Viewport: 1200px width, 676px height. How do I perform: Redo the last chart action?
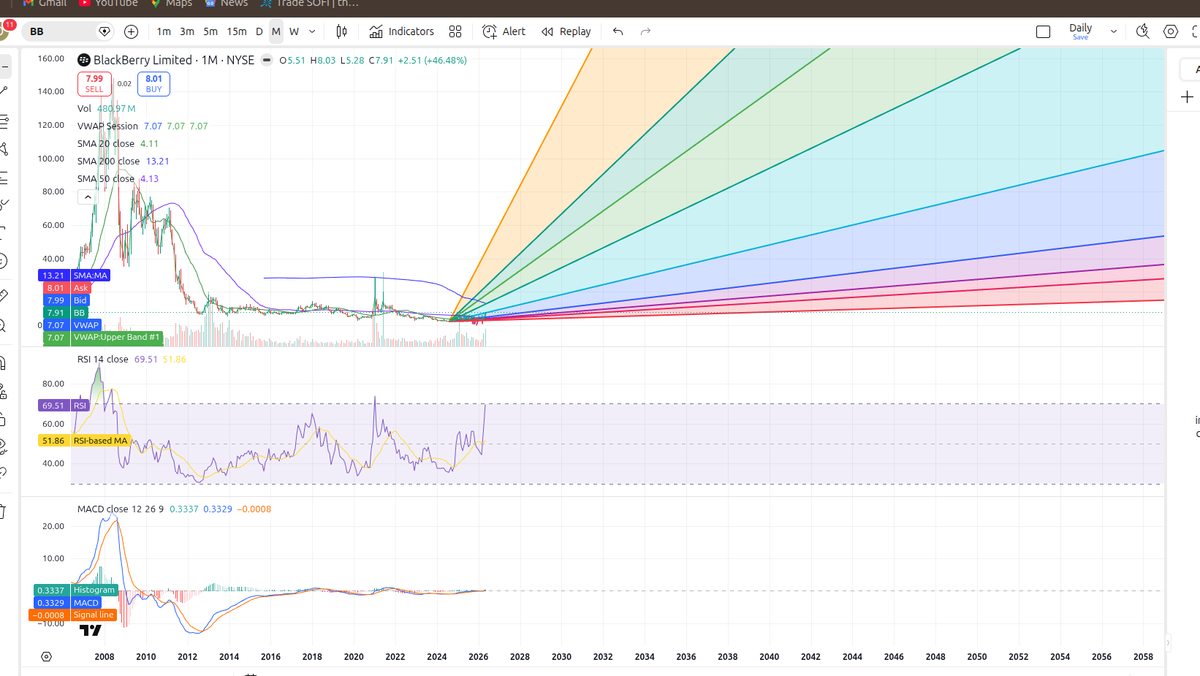[x=646, y=32]
